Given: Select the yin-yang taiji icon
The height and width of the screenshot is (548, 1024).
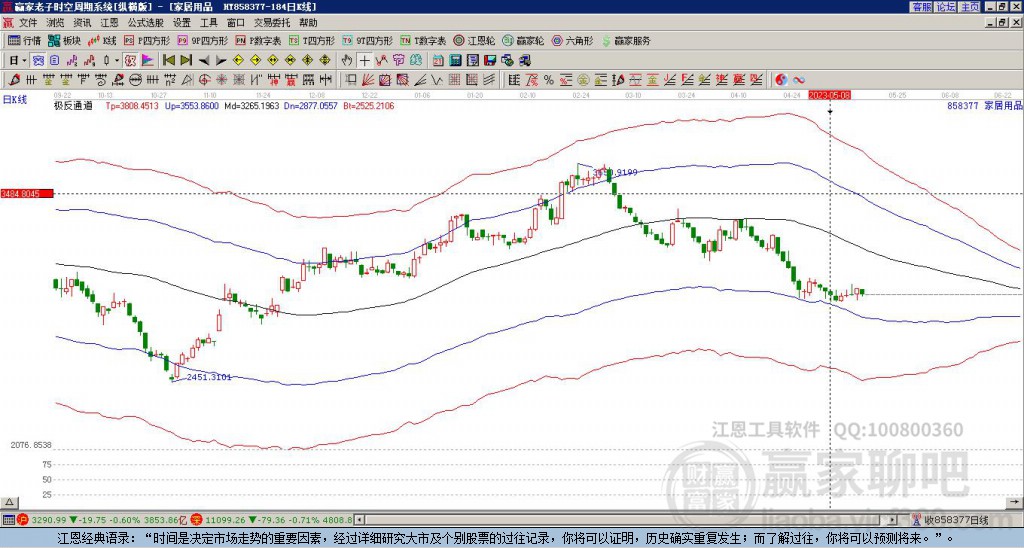Looking at the screenshot, I should 781,80.
